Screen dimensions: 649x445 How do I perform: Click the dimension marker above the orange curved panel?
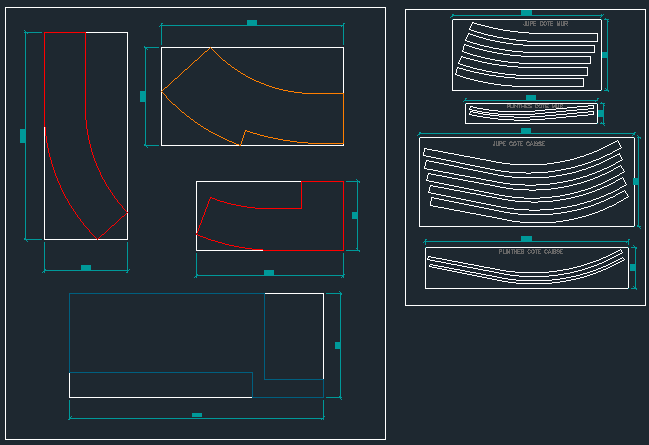click(252, 22)
